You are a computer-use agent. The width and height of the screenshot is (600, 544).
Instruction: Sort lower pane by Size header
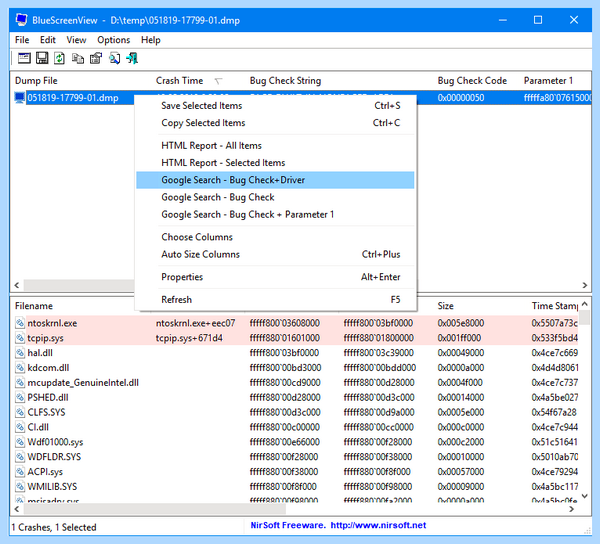pyautogui.click(x=445, y=306)
